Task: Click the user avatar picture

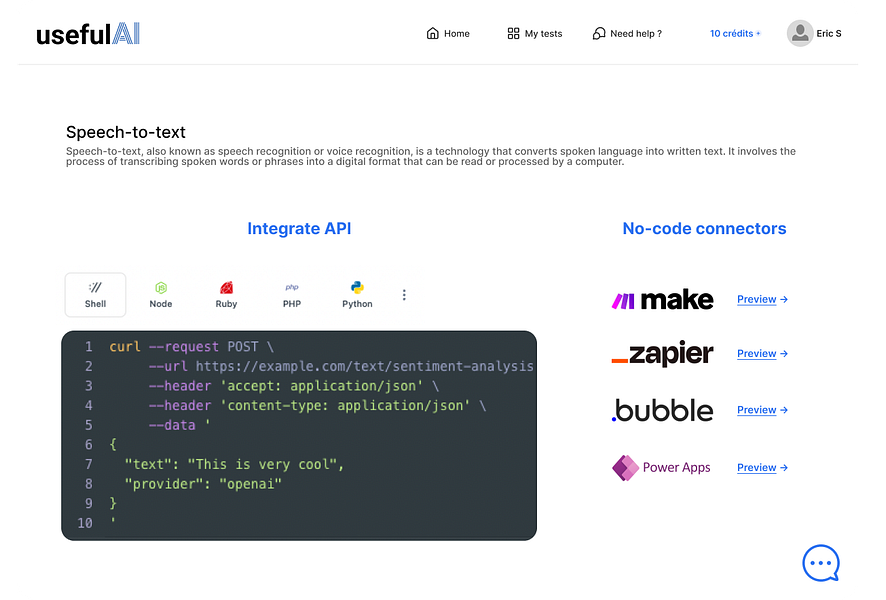Action: pyautogui.click(x=800, y=33)
